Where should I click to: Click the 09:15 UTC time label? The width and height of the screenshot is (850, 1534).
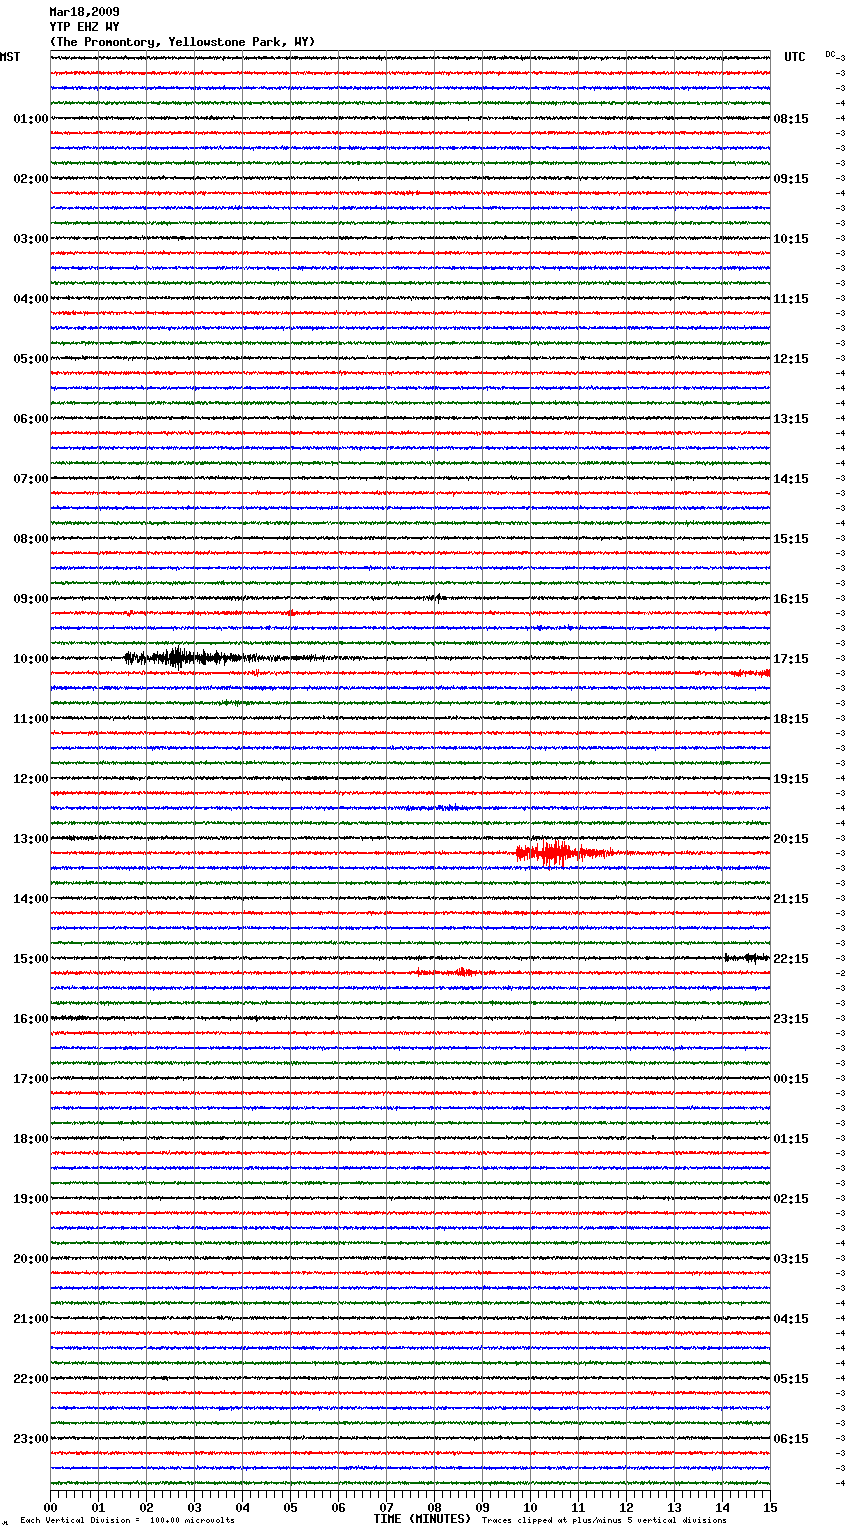pos(791,179)
